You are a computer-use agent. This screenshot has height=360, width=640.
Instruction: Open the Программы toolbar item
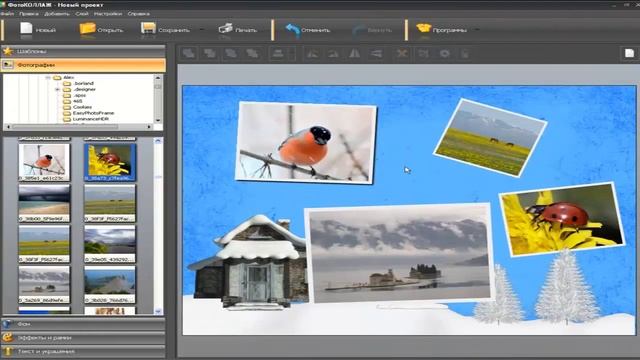click(441, 30)
